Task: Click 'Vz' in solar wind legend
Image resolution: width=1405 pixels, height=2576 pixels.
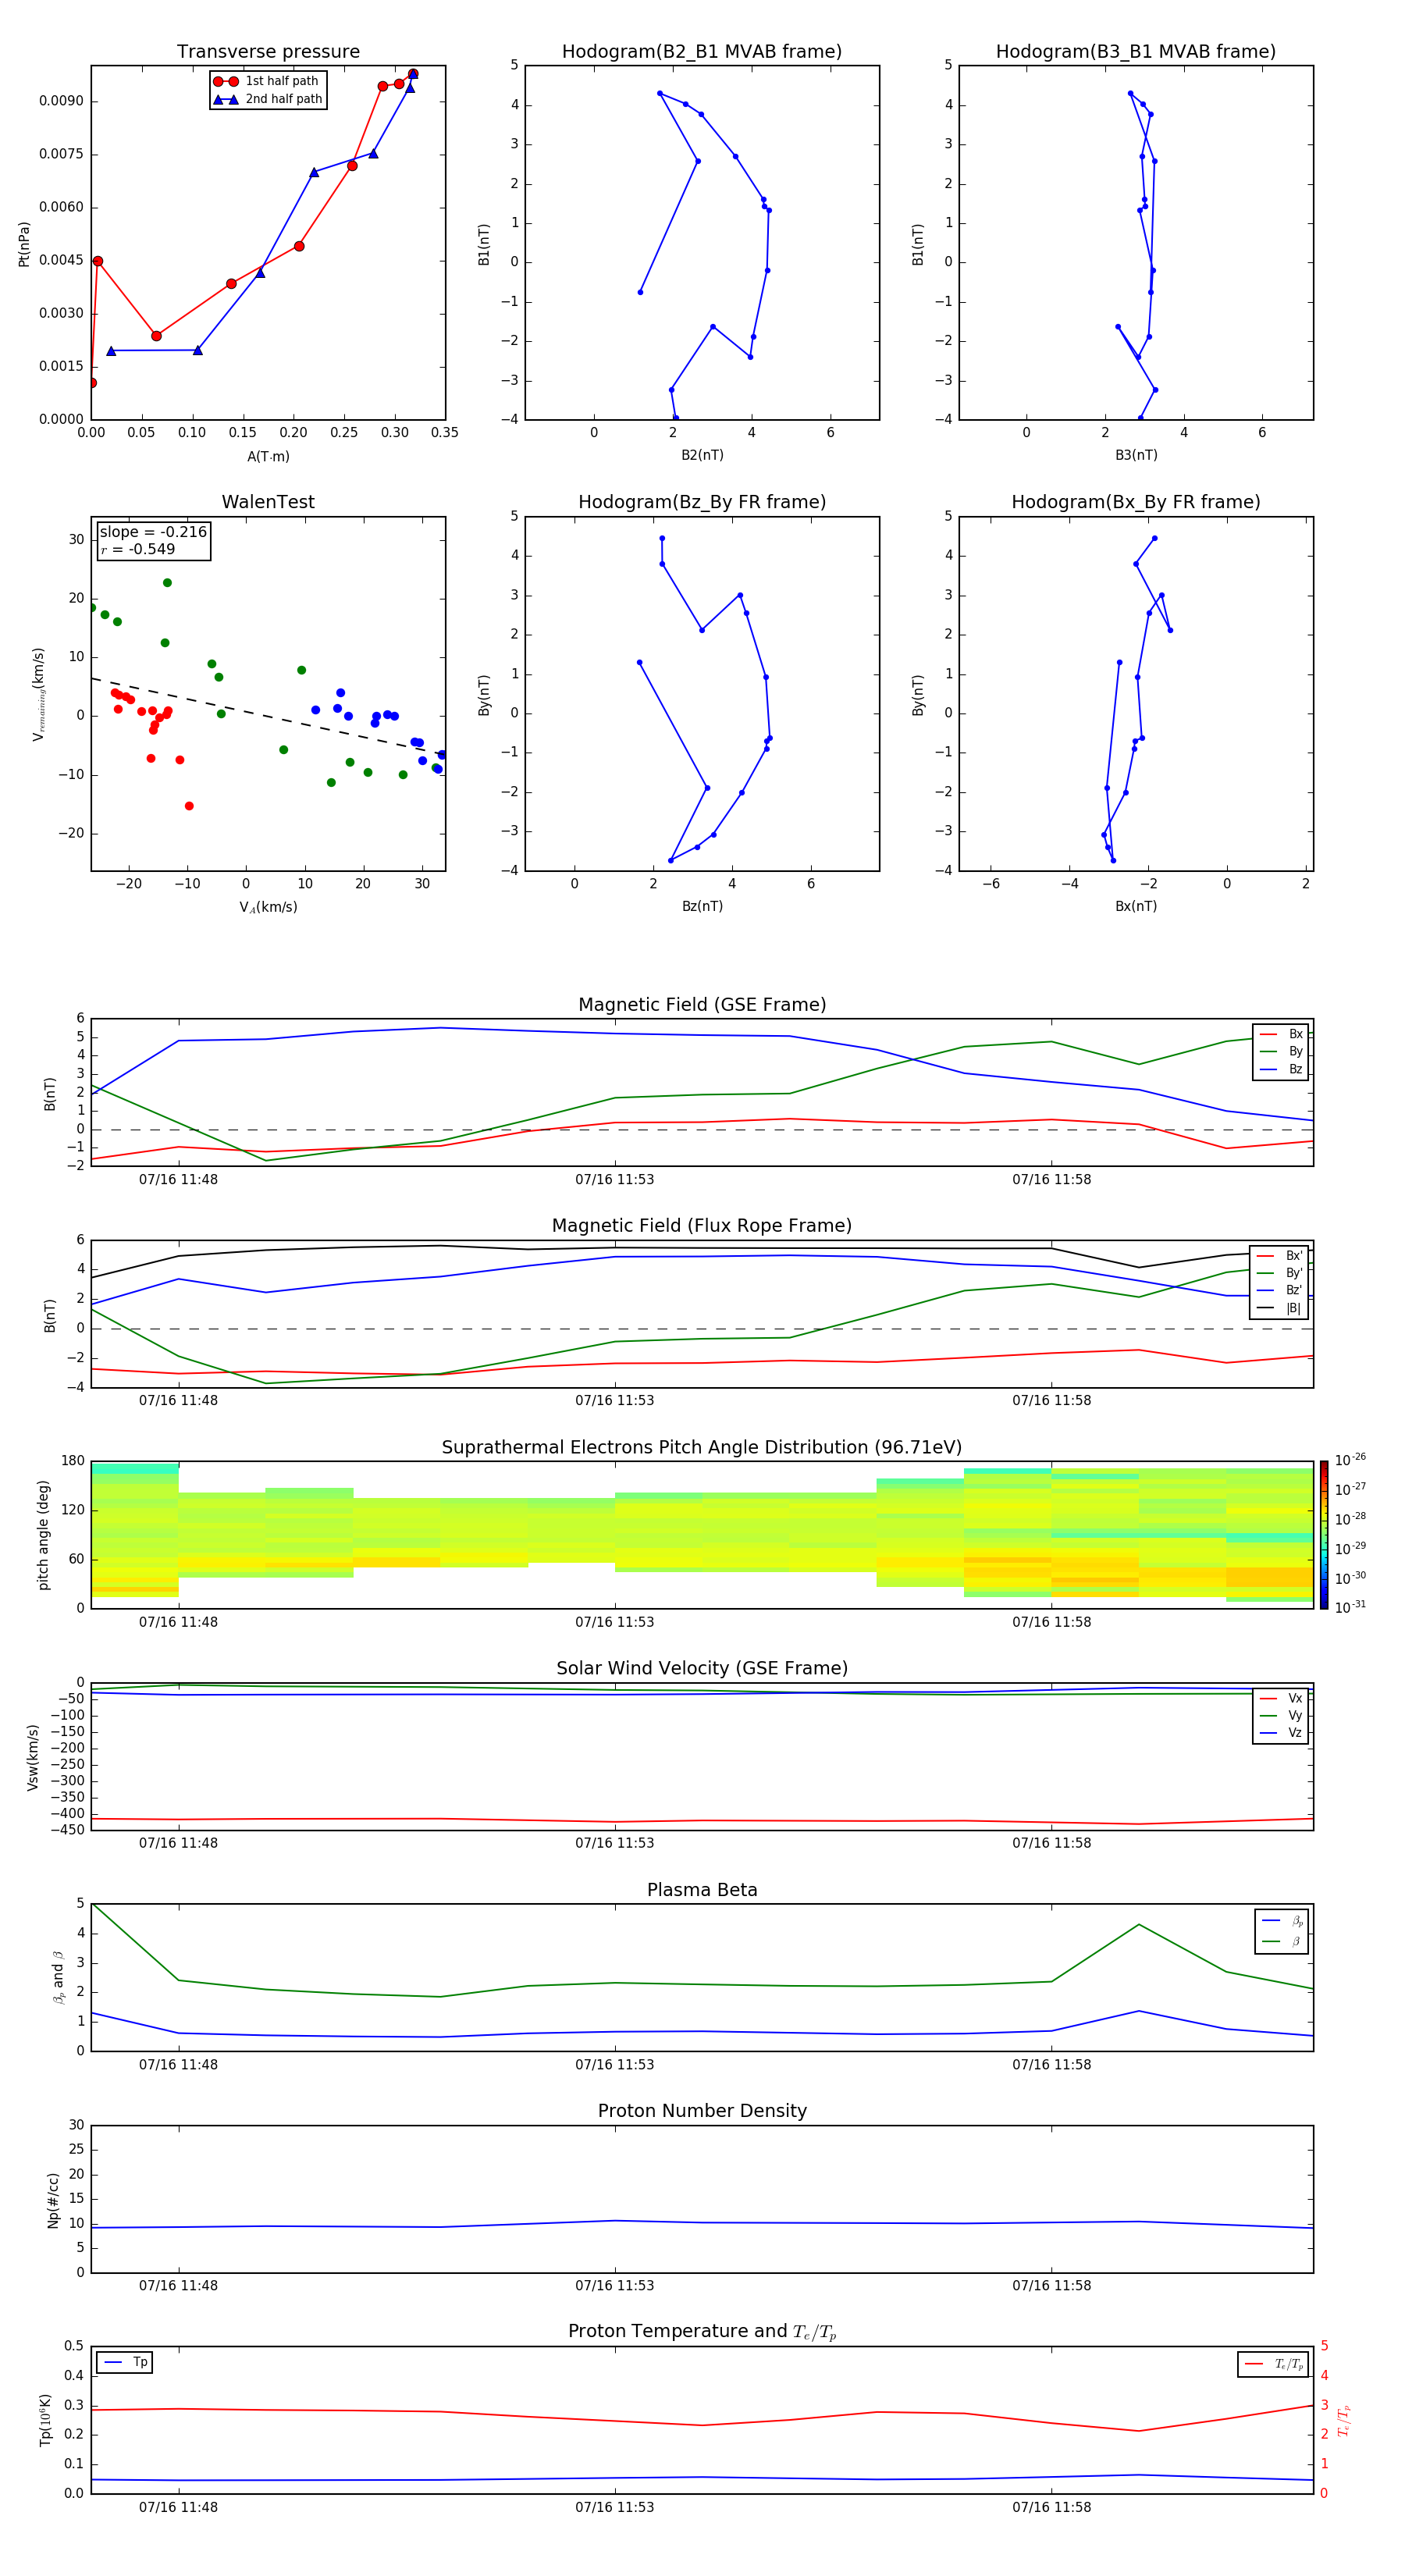Action: (1295, 1733)
